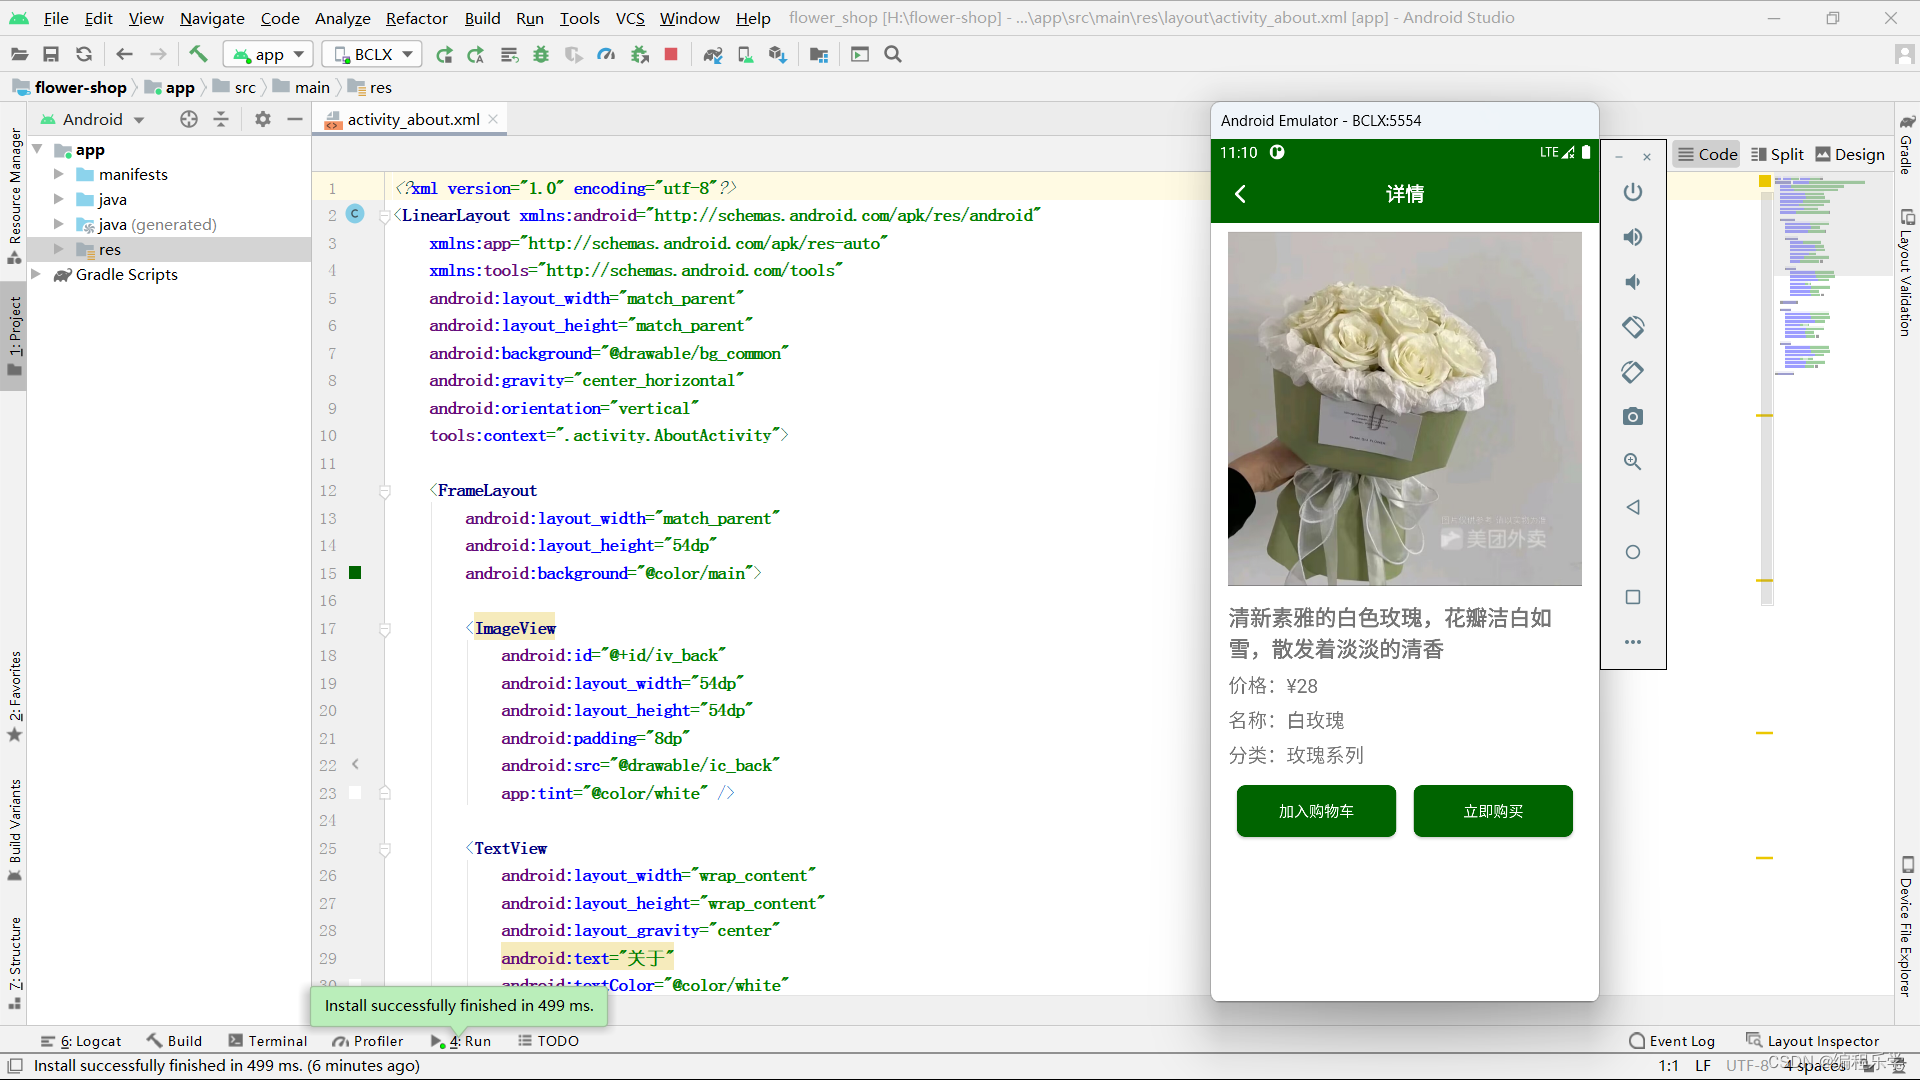Open Resource Manager side panel
Screen dimensions: 1920x1080
coord(14,196)
